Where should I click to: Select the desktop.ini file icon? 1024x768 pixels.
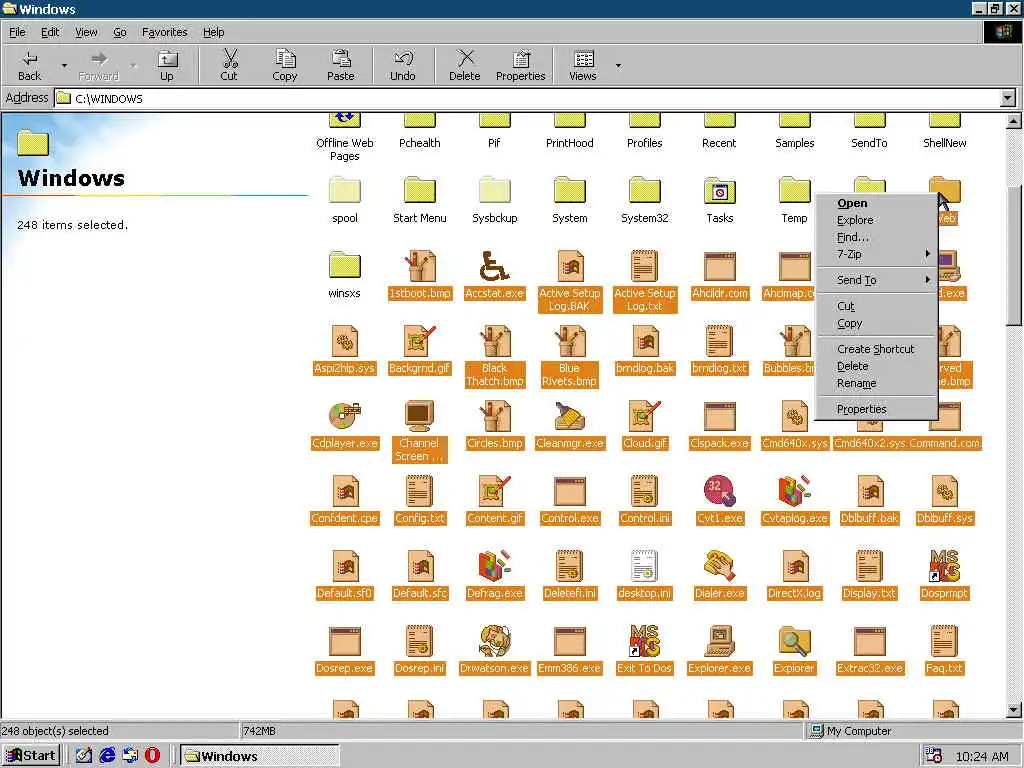point(645,566)
